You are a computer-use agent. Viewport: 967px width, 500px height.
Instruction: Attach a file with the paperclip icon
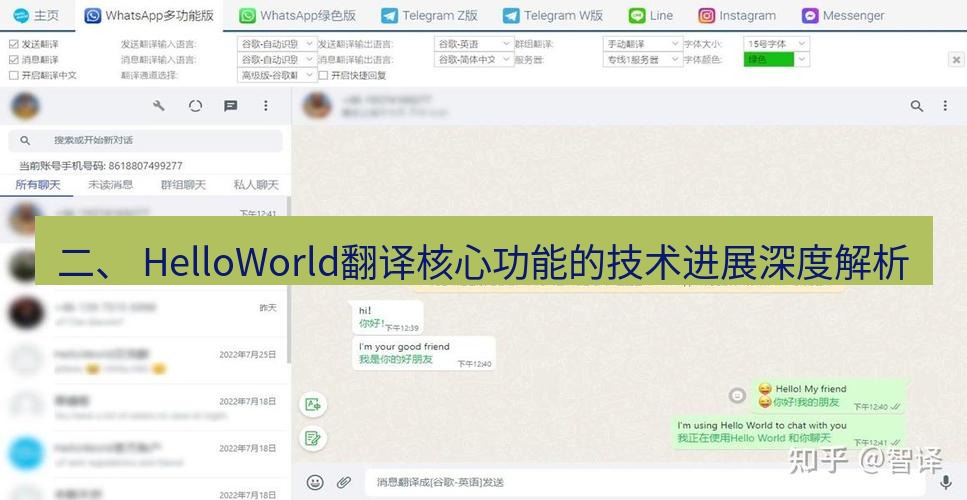[344, 482]
